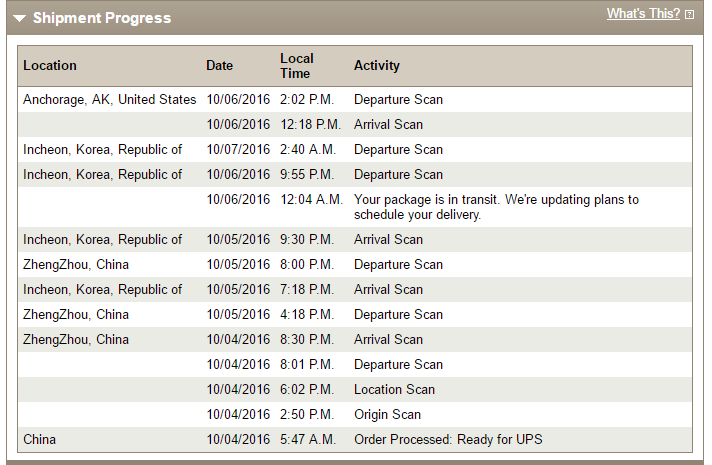Collapse the Shipment Progress triangle arrow

(20, 18)
